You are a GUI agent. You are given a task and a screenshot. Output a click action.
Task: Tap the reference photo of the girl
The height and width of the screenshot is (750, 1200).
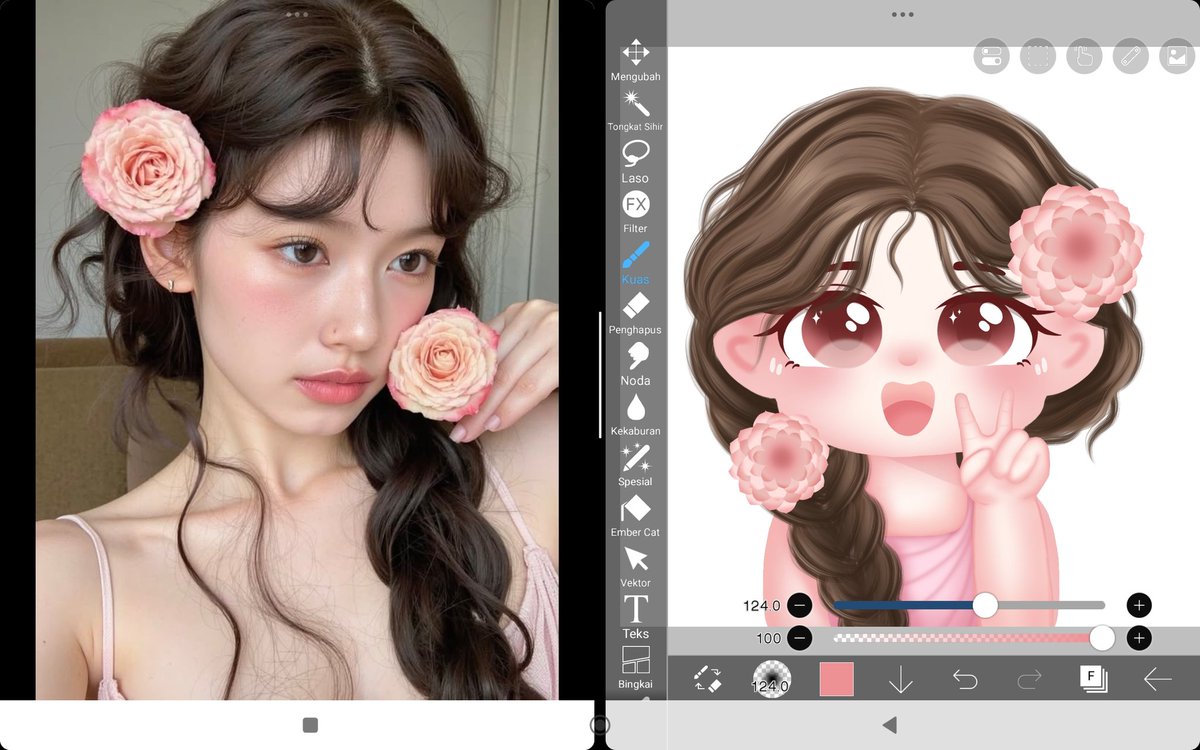point(297,350)
